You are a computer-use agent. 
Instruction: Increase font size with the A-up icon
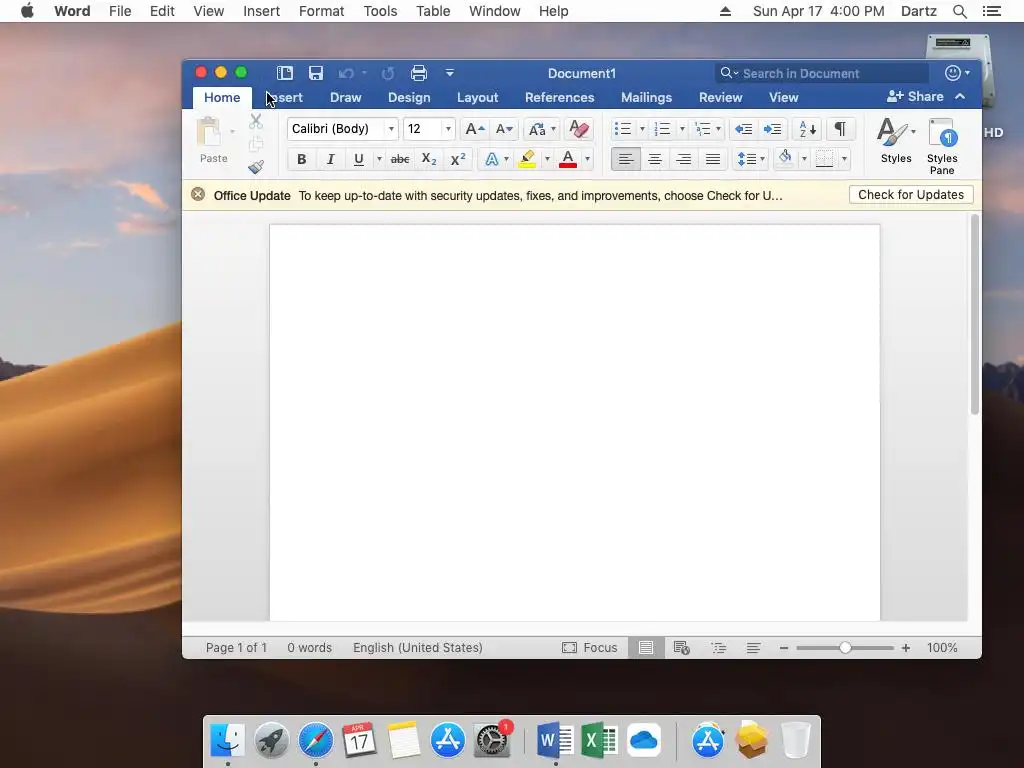(474, 129)
